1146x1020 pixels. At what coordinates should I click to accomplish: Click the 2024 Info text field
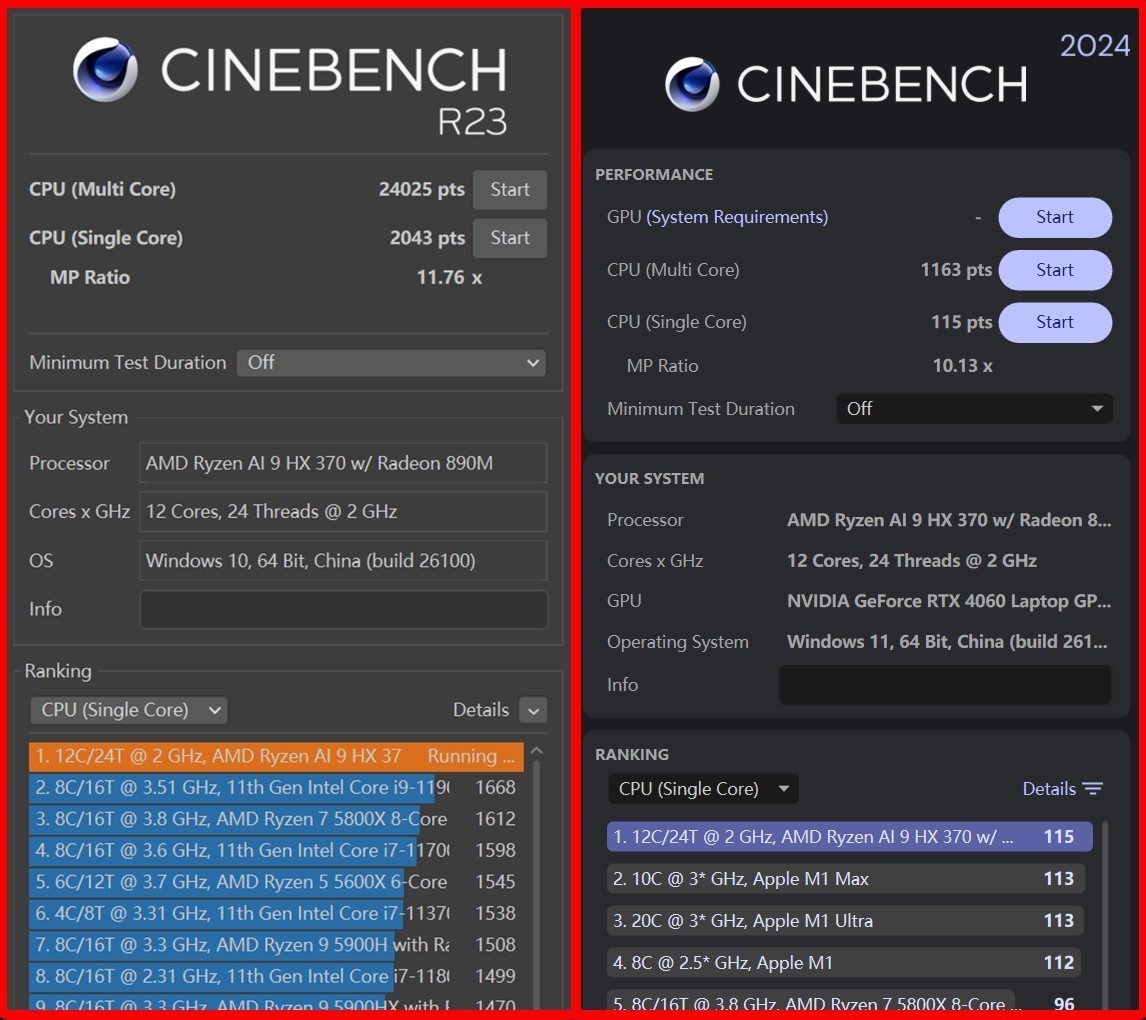click(x=944, y=685)
